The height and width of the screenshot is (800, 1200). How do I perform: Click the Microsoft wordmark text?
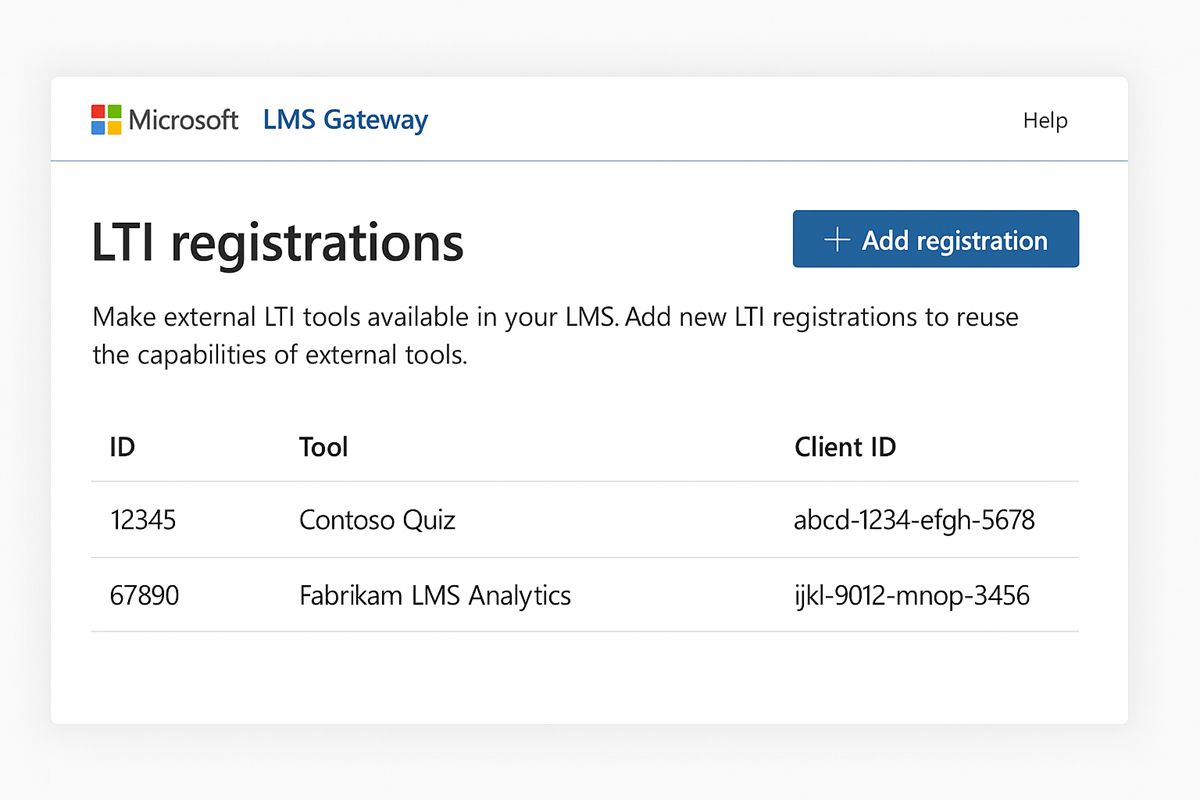(184, 121)
